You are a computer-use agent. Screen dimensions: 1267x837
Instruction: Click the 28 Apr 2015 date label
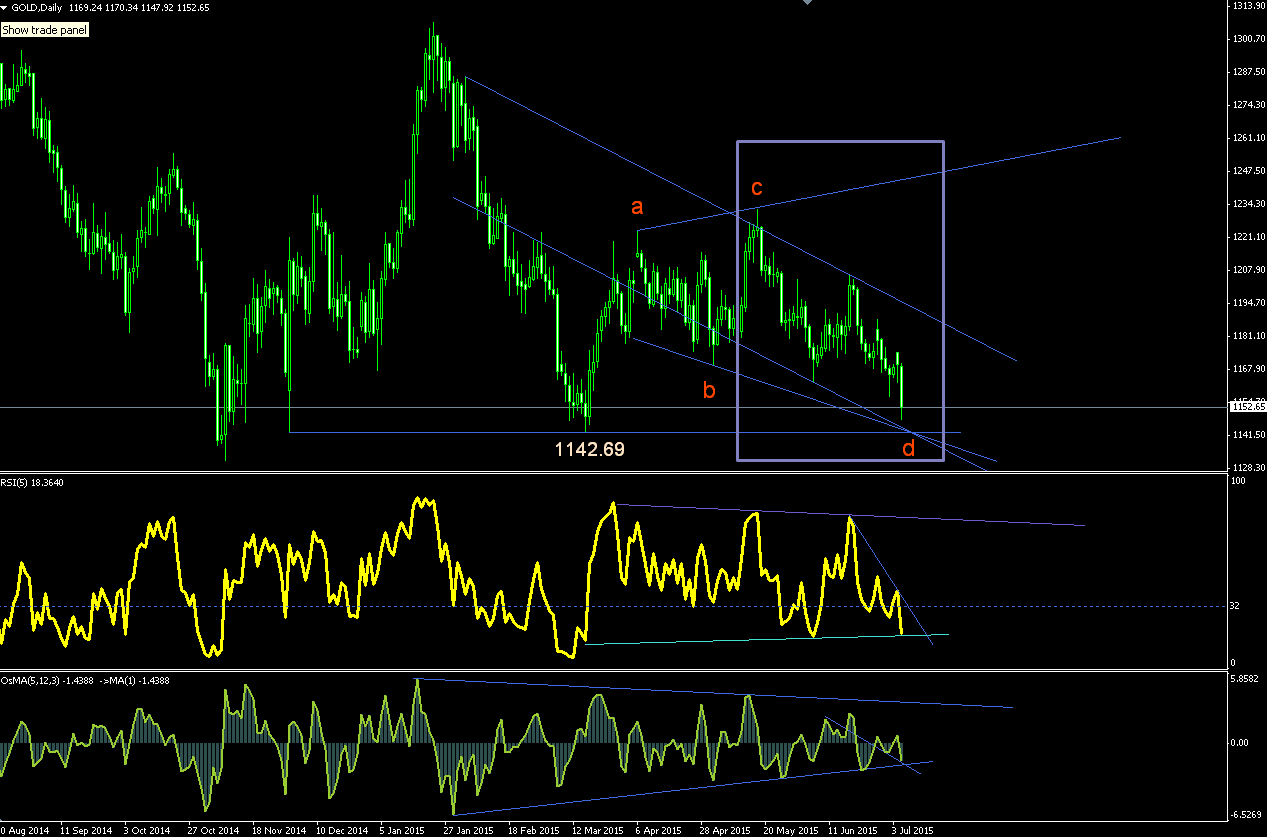pyautogui.click(x=725, y=830)
